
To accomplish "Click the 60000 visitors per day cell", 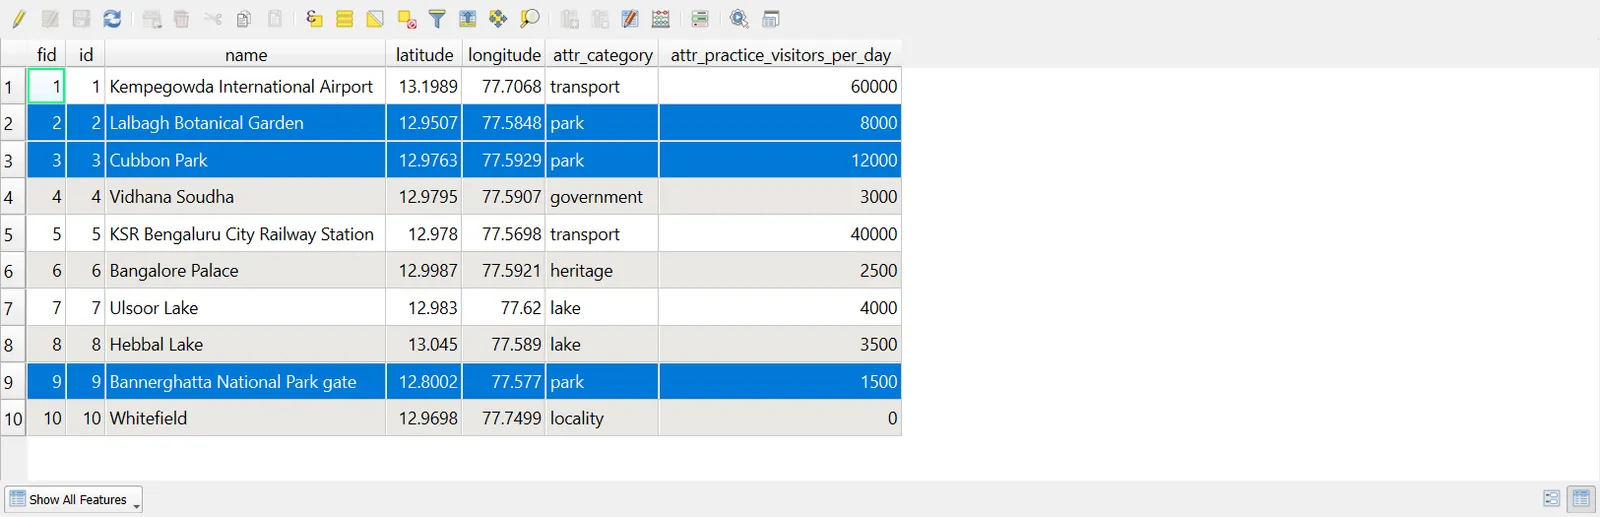I will [x=780, y=87].
